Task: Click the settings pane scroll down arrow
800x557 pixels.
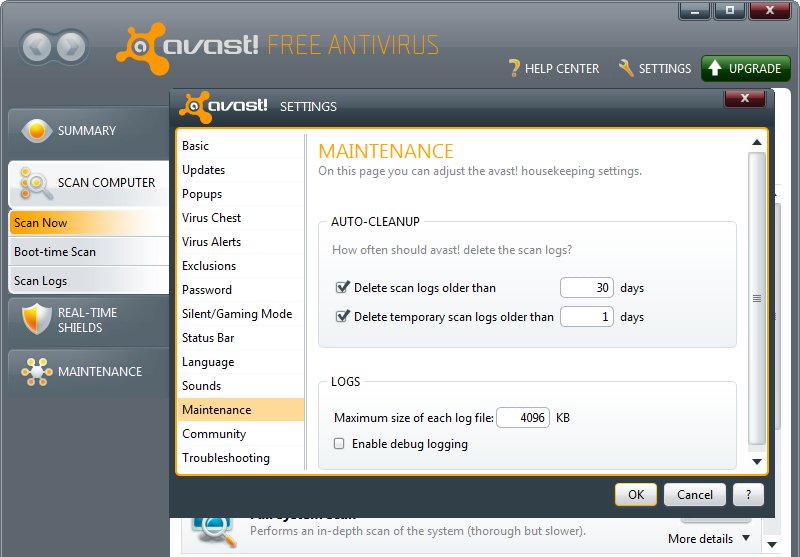Action: (x=757, y=462)
